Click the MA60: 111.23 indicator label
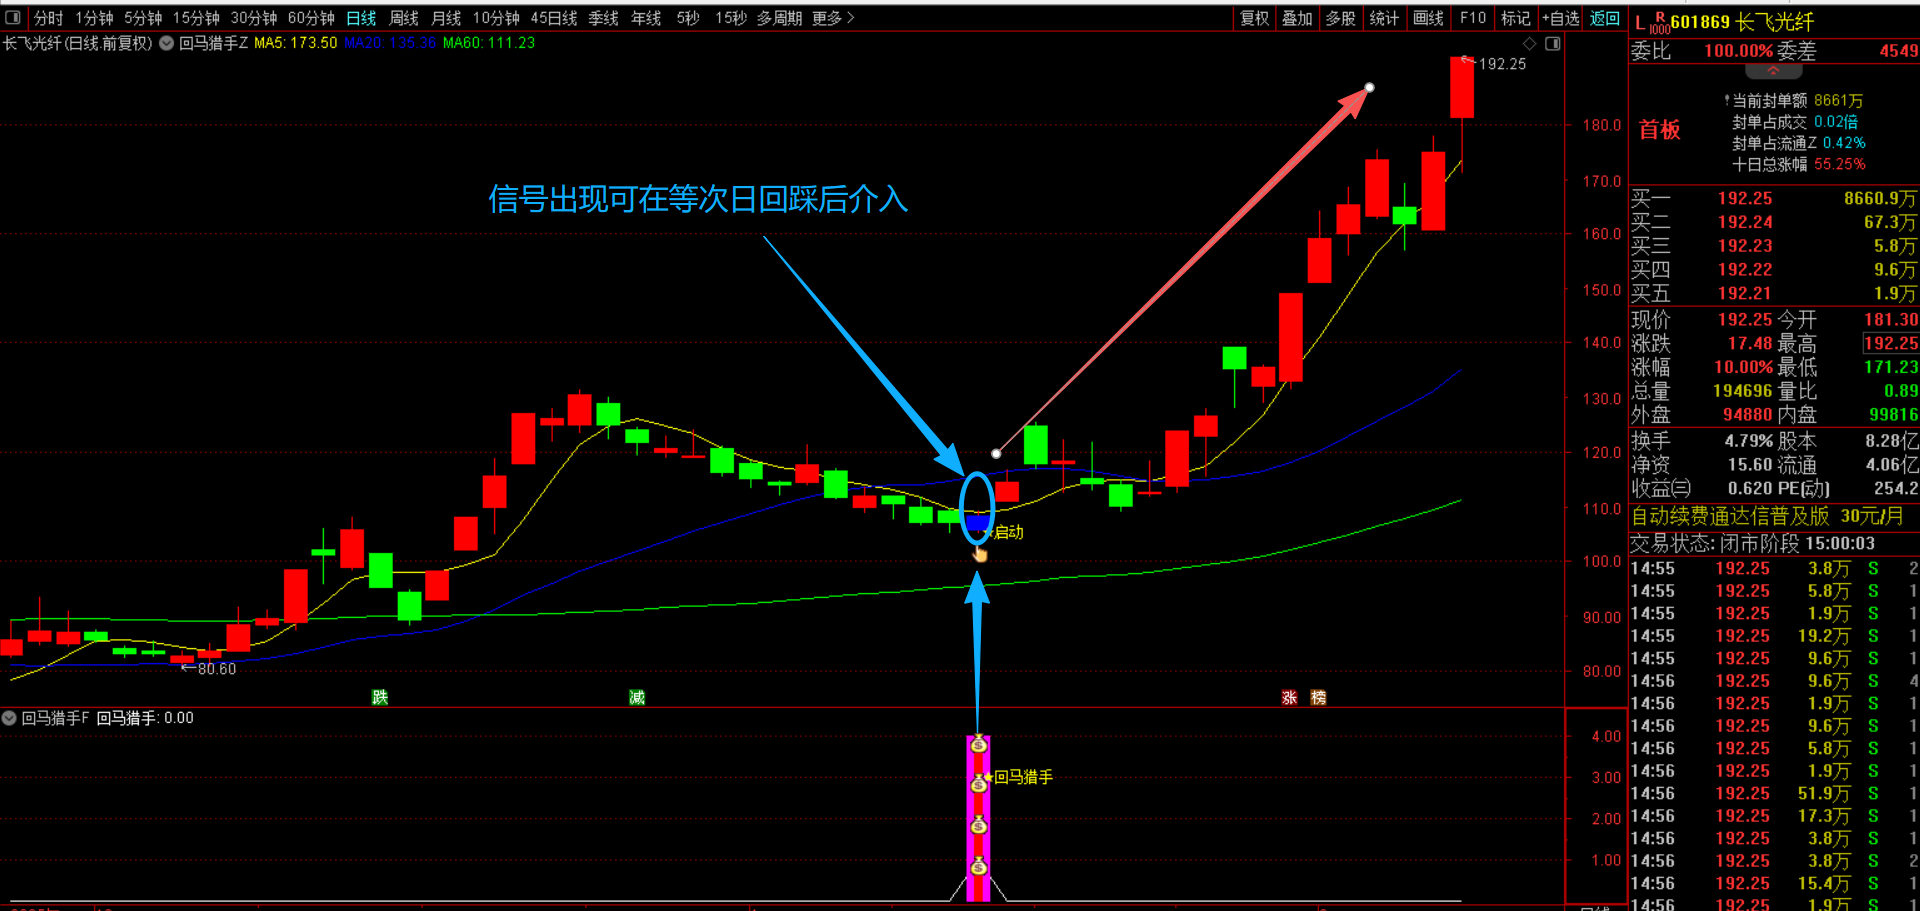1920x911 pixels. (489, 43)
